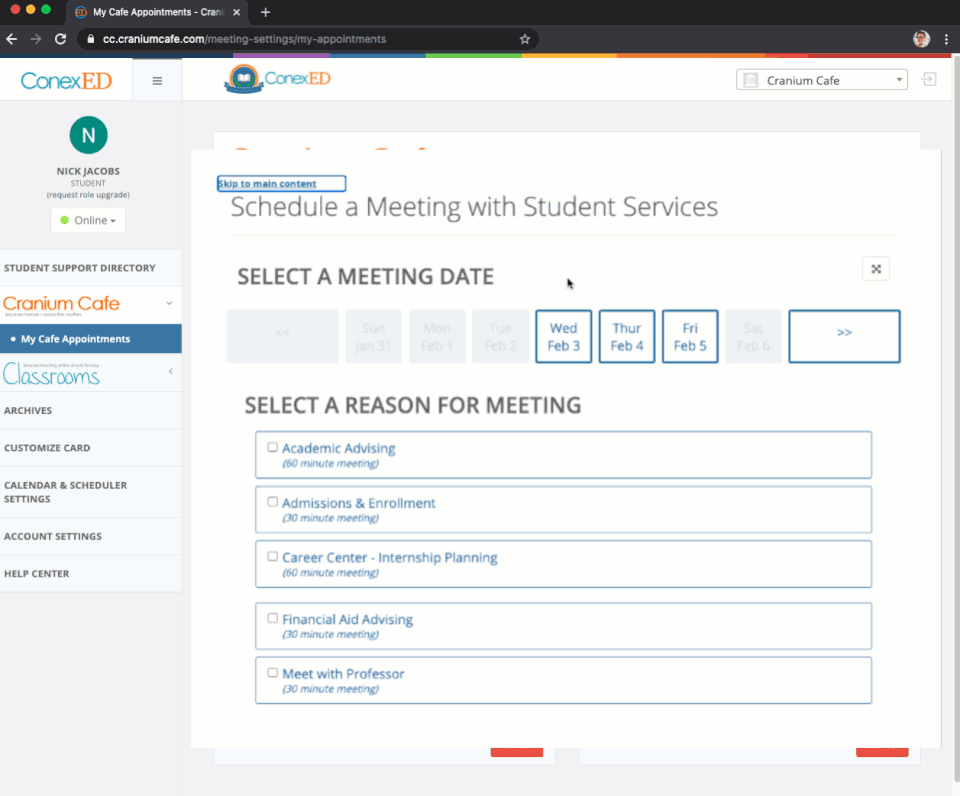Click the N user avatar circle
This screenshot has height=796, width=960.
(89, 135)
